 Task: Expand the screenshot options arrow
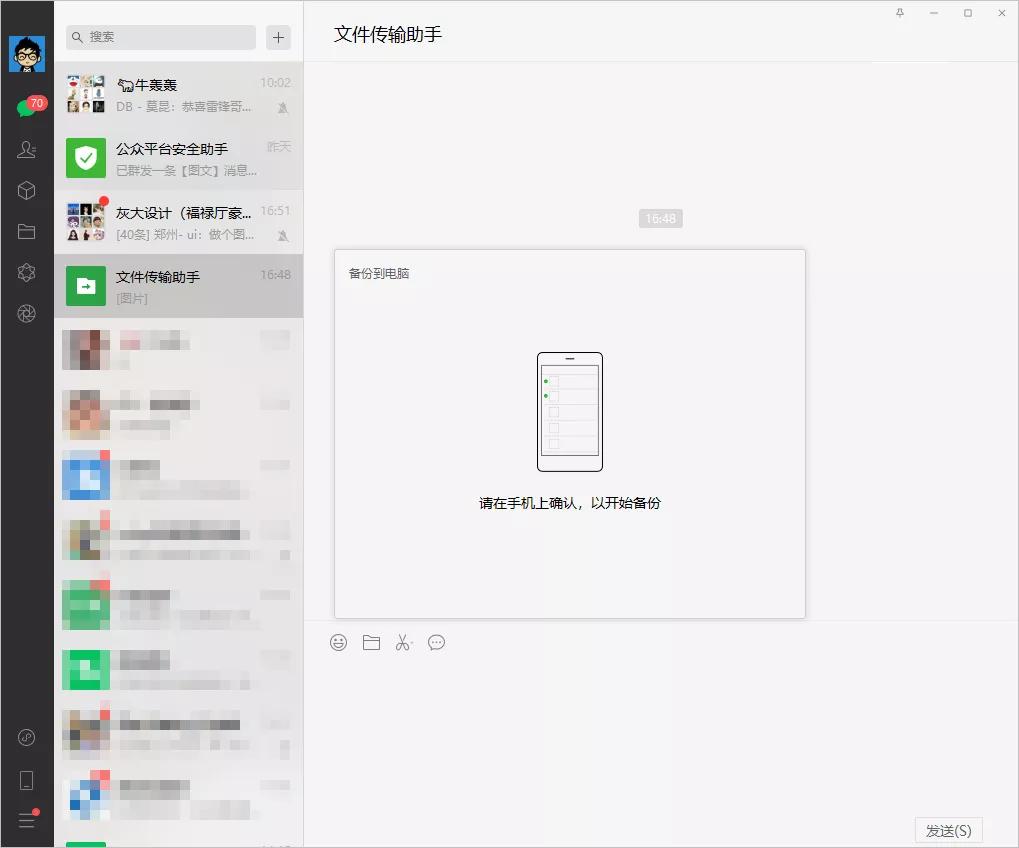pos(412,642)
